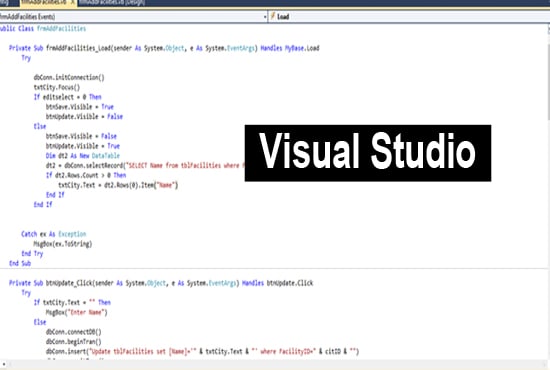This screenshot has height=370, width=550.
Task: Click the frmAddFacilities_Load sub declaration
Action: [x=164, y=48]
